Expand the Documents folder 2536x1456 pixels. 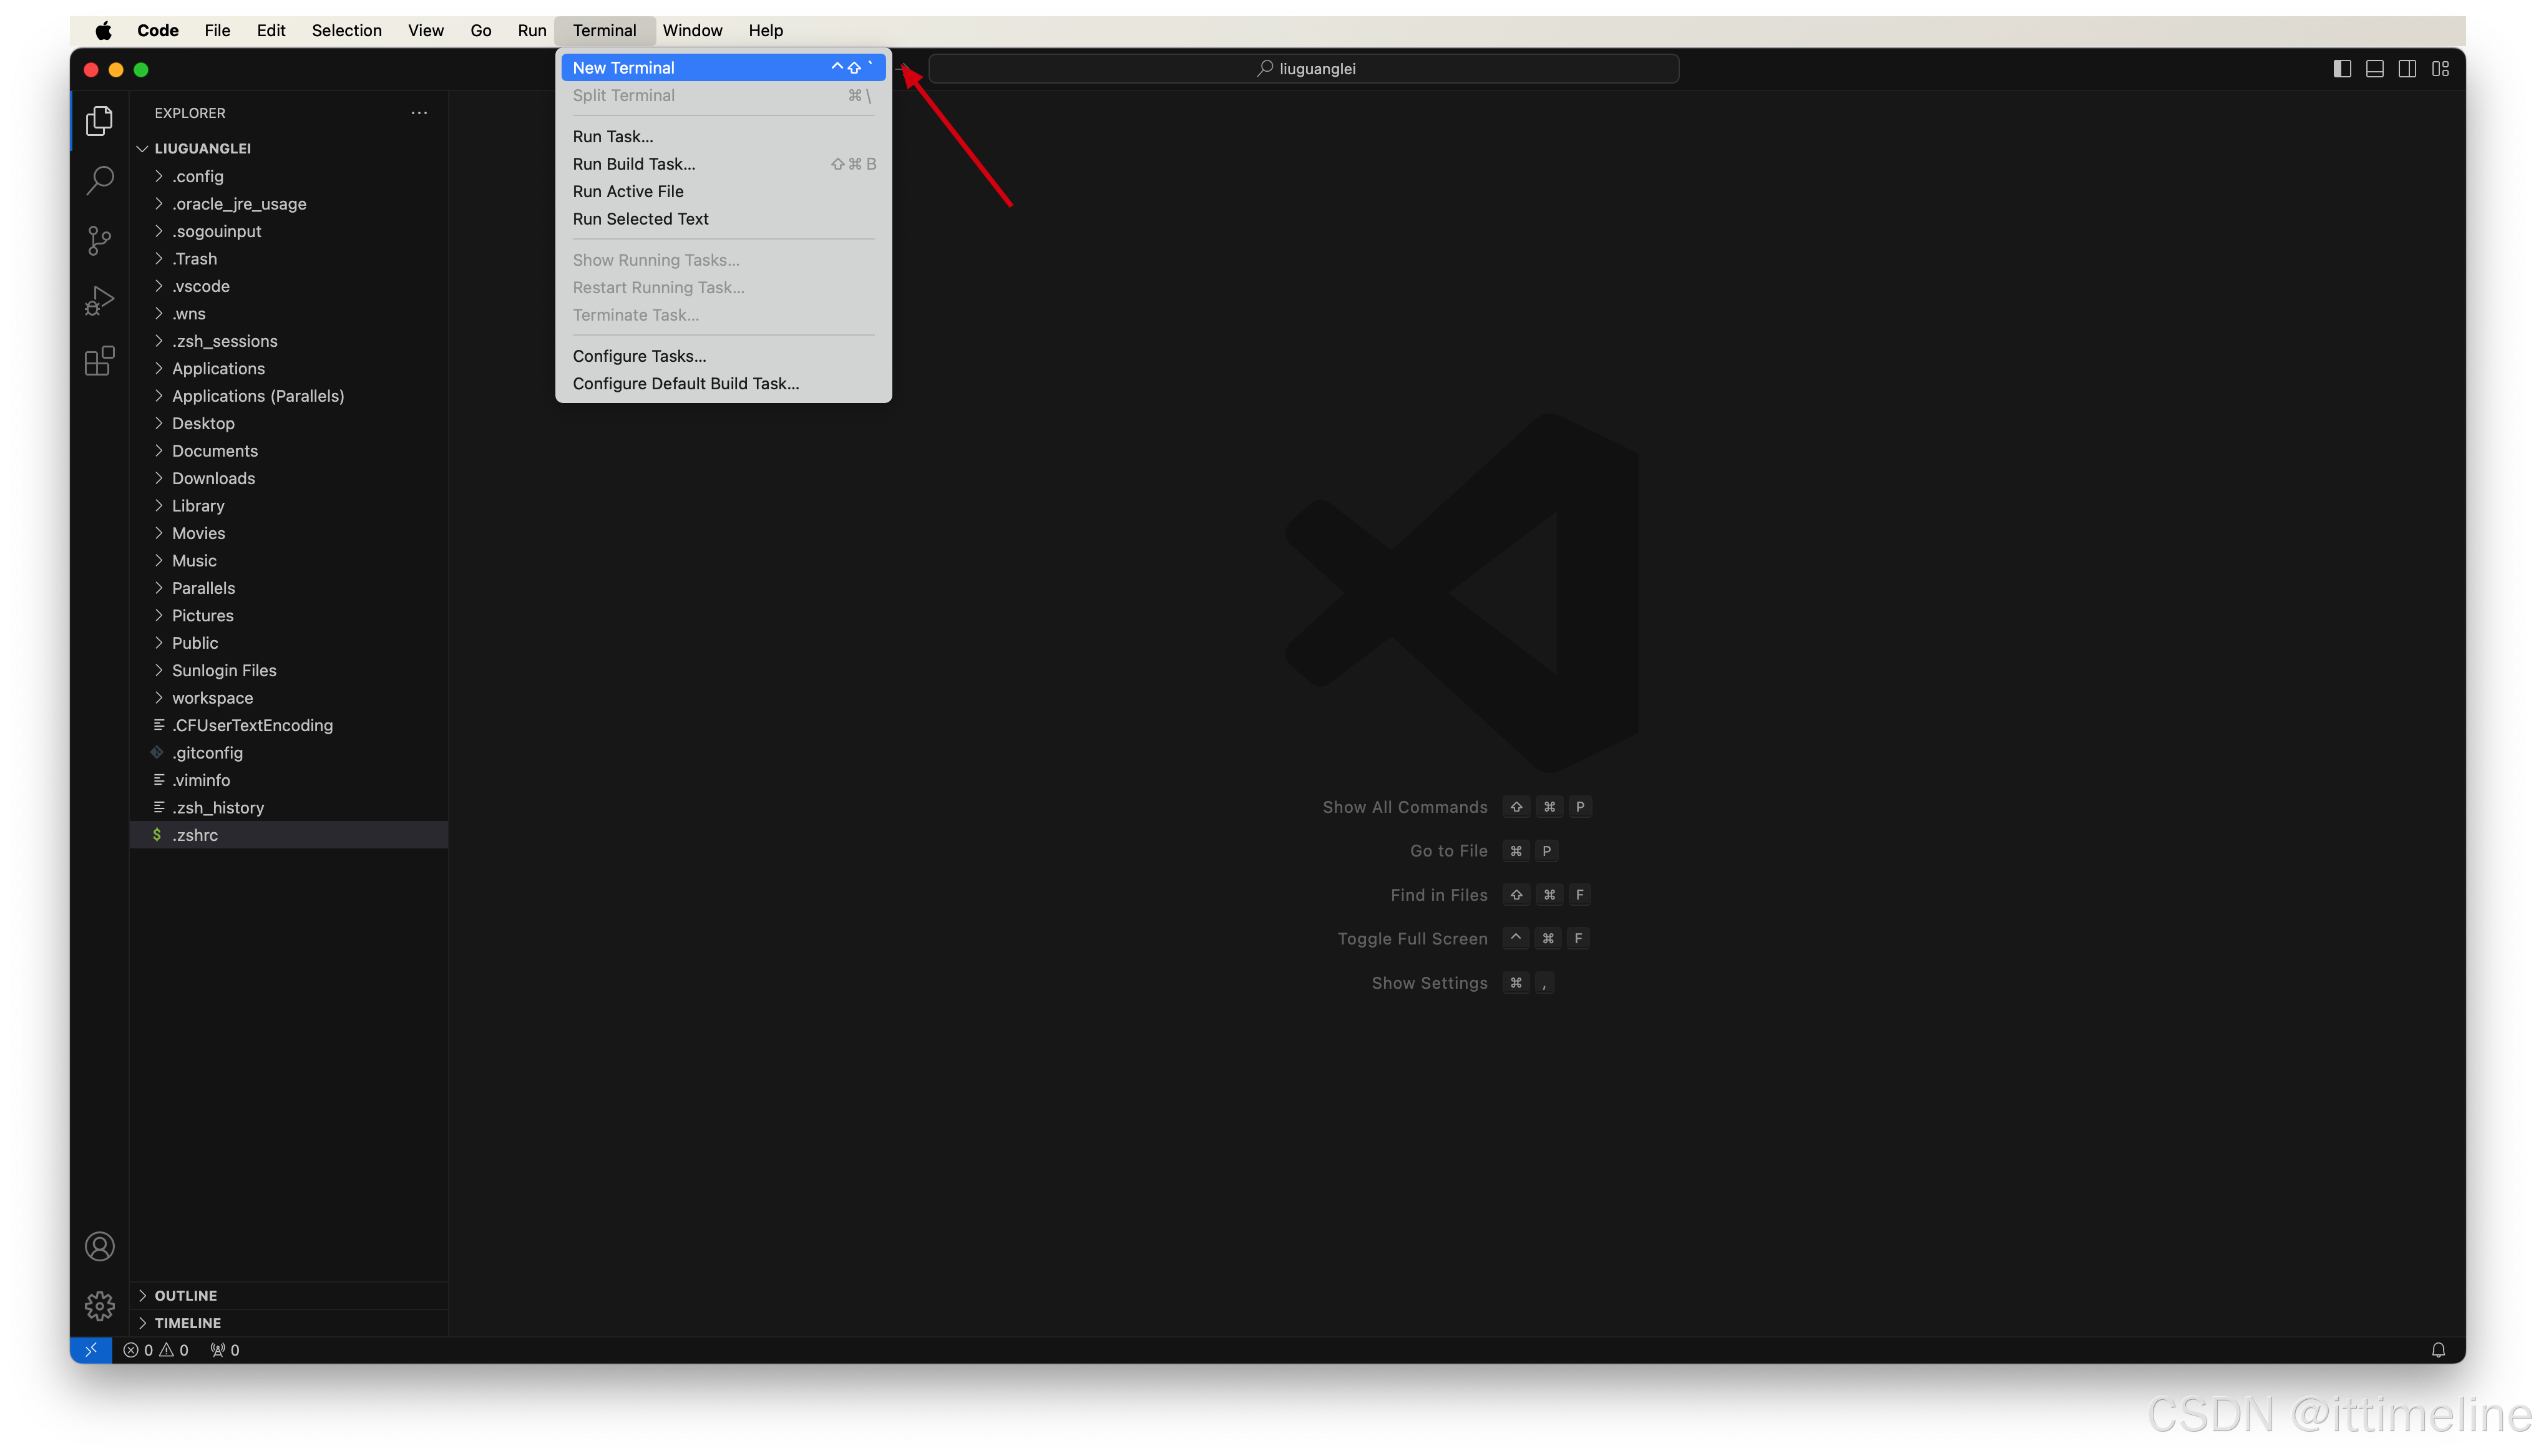click(x=215, y=451)
